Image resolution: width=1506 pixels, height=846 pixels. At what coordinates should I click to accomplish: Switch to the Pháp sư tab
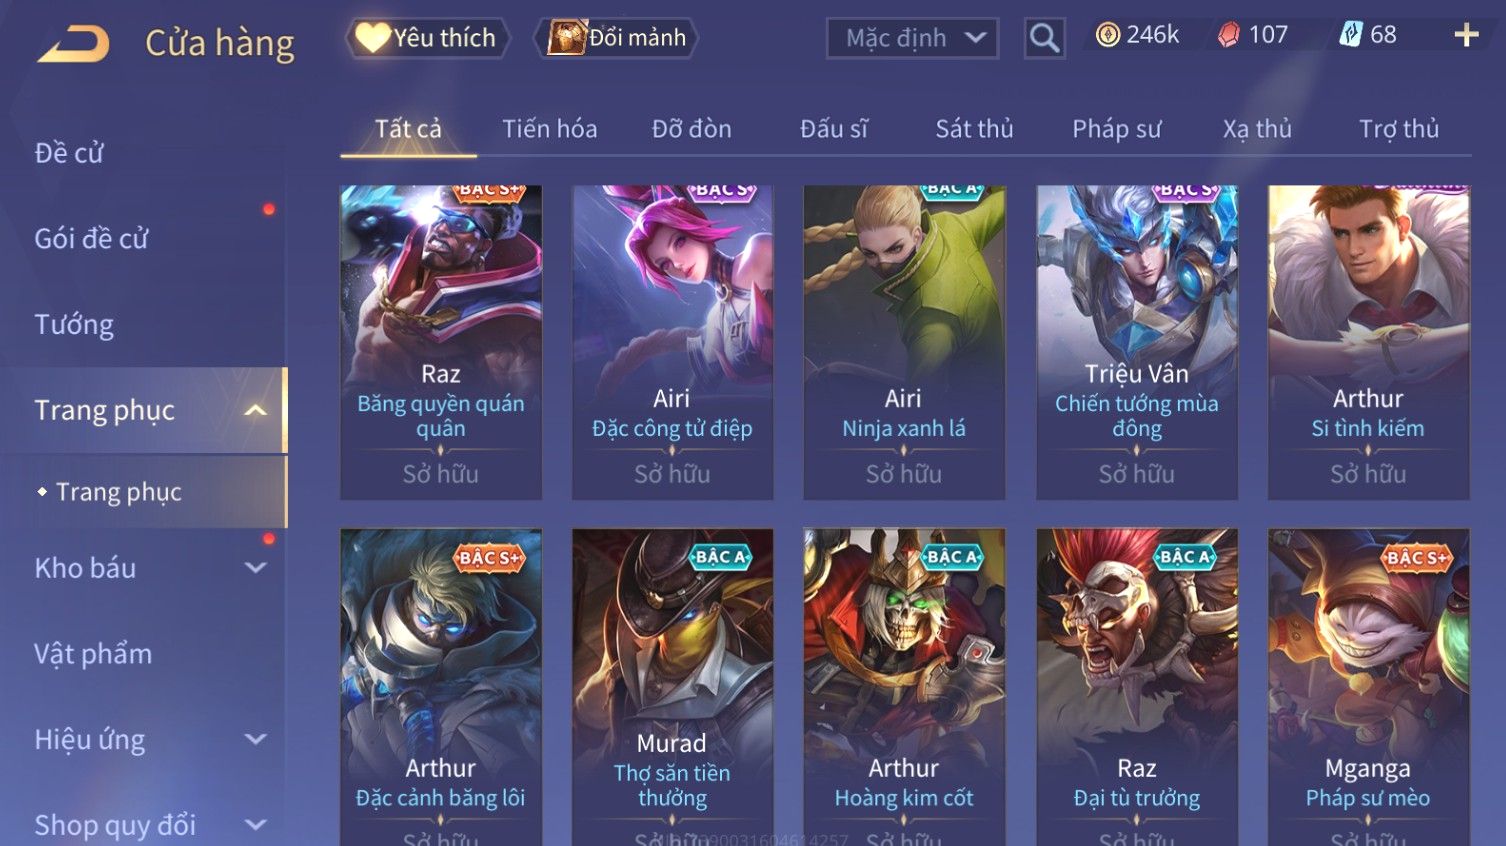(1116, 129)
